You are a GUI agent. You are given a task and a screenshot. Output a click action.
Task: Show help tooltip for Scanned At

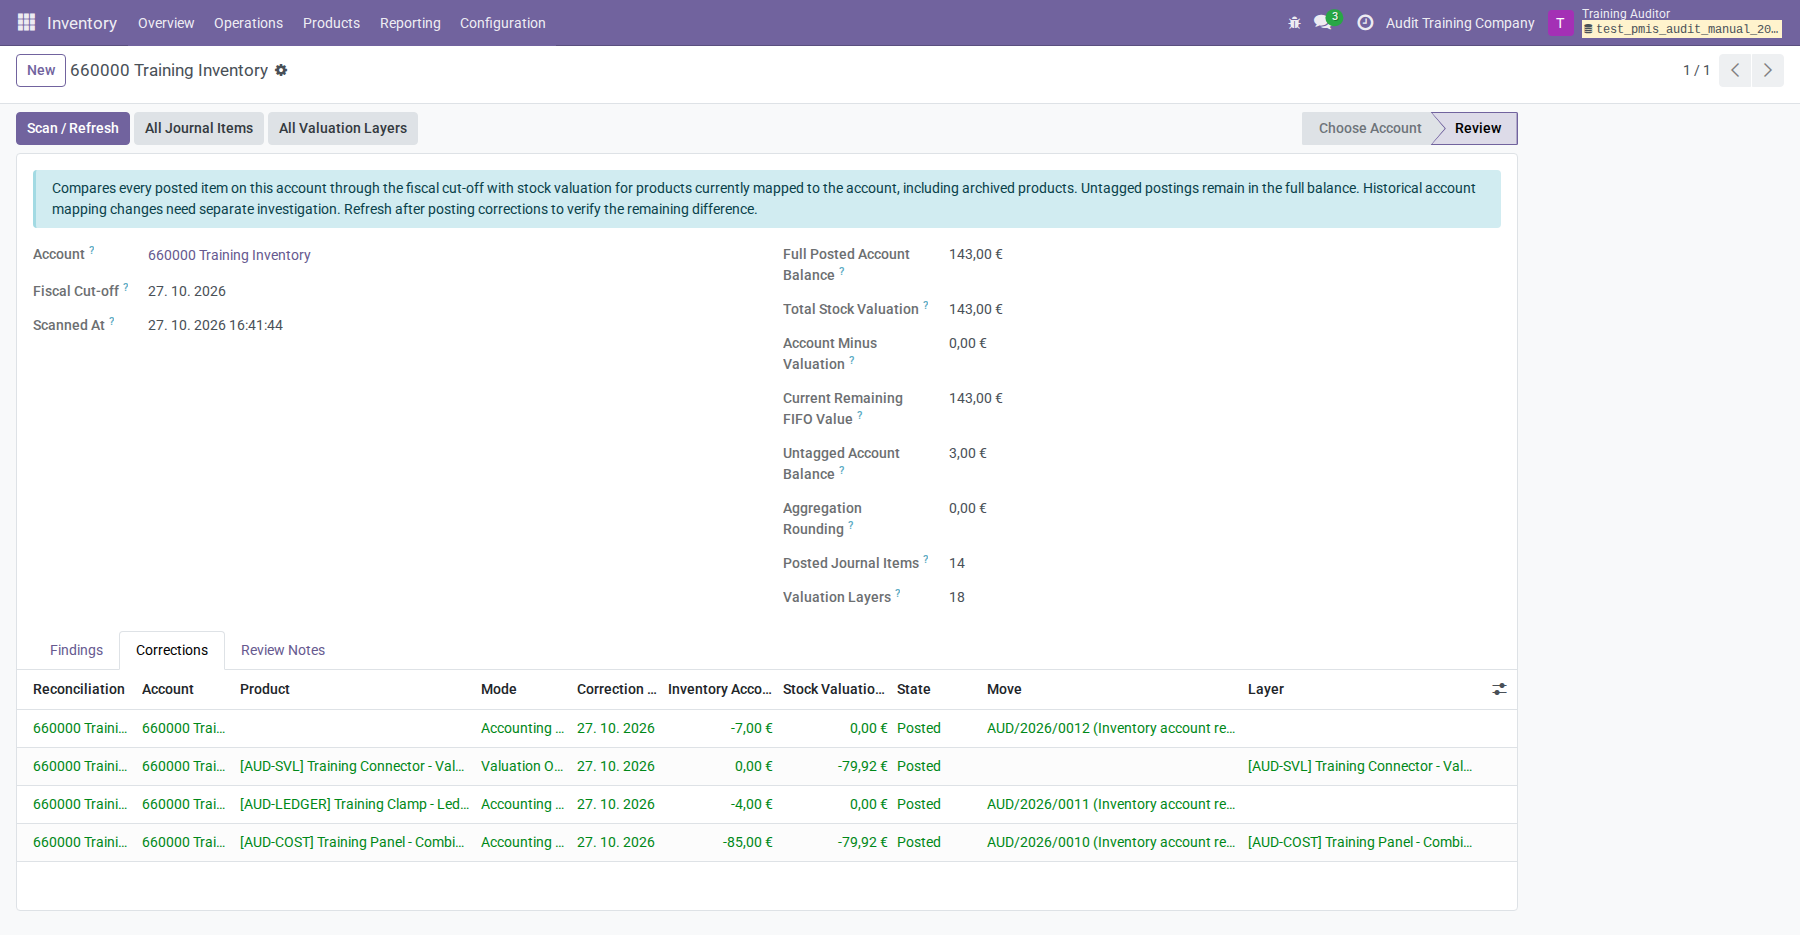(112, 321)
